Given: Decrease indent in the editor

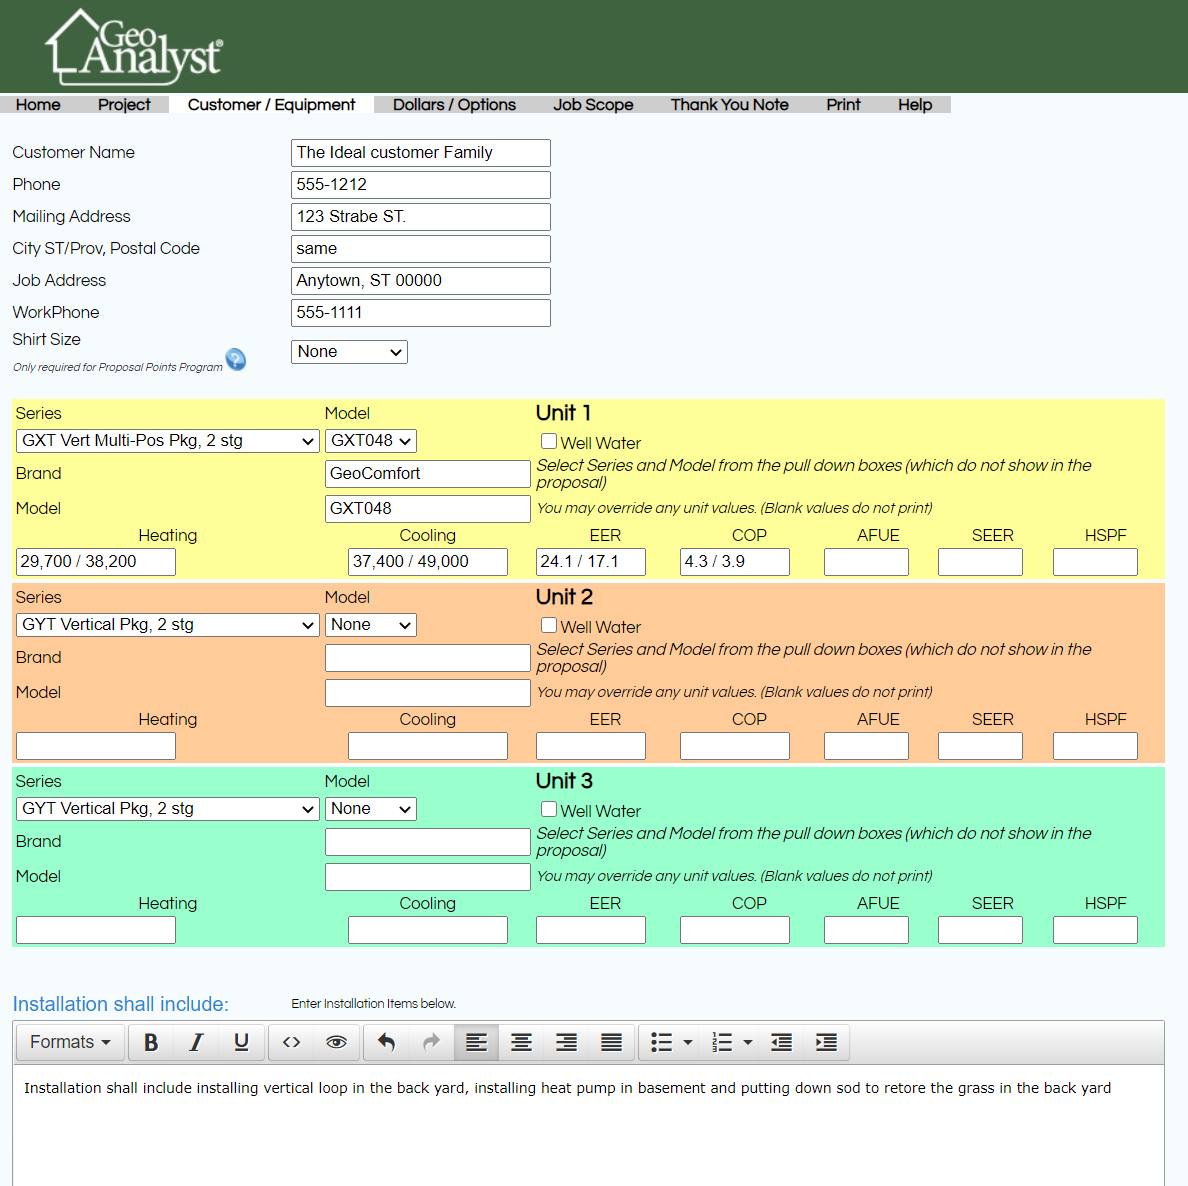Looking at the screenshot, I should 781,1043.
